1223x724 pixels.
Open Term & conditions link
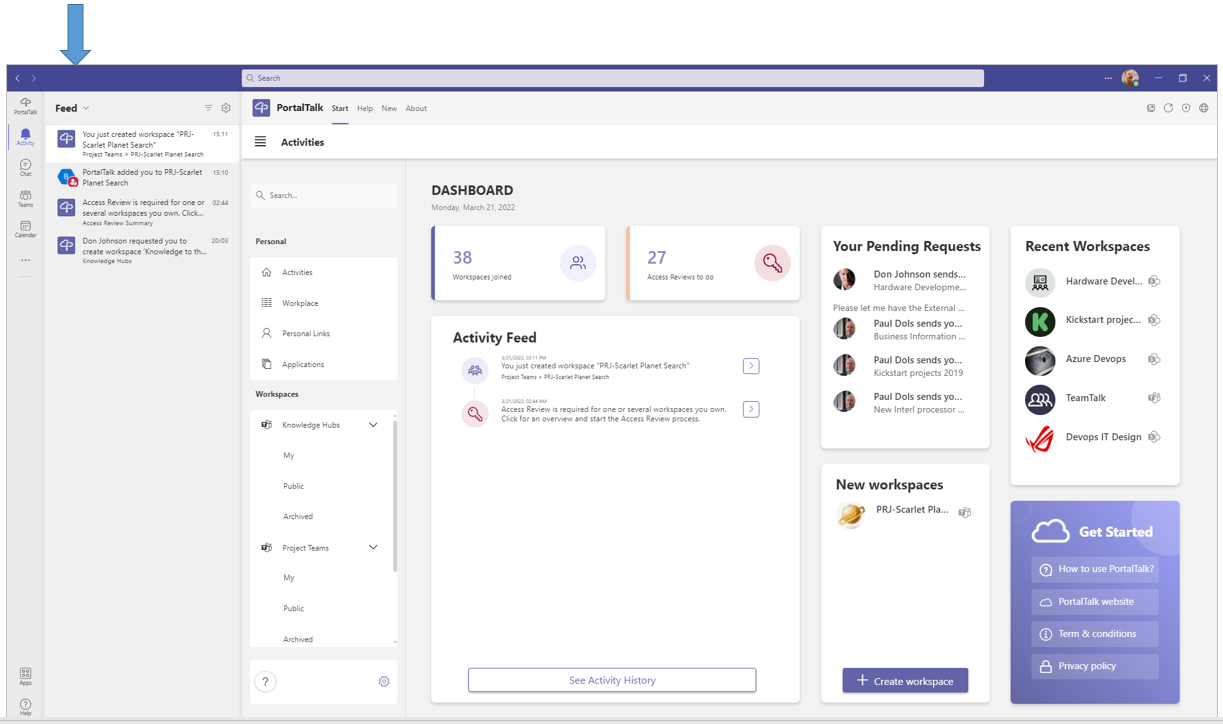pyautogui.click(x=1095, y=634)
